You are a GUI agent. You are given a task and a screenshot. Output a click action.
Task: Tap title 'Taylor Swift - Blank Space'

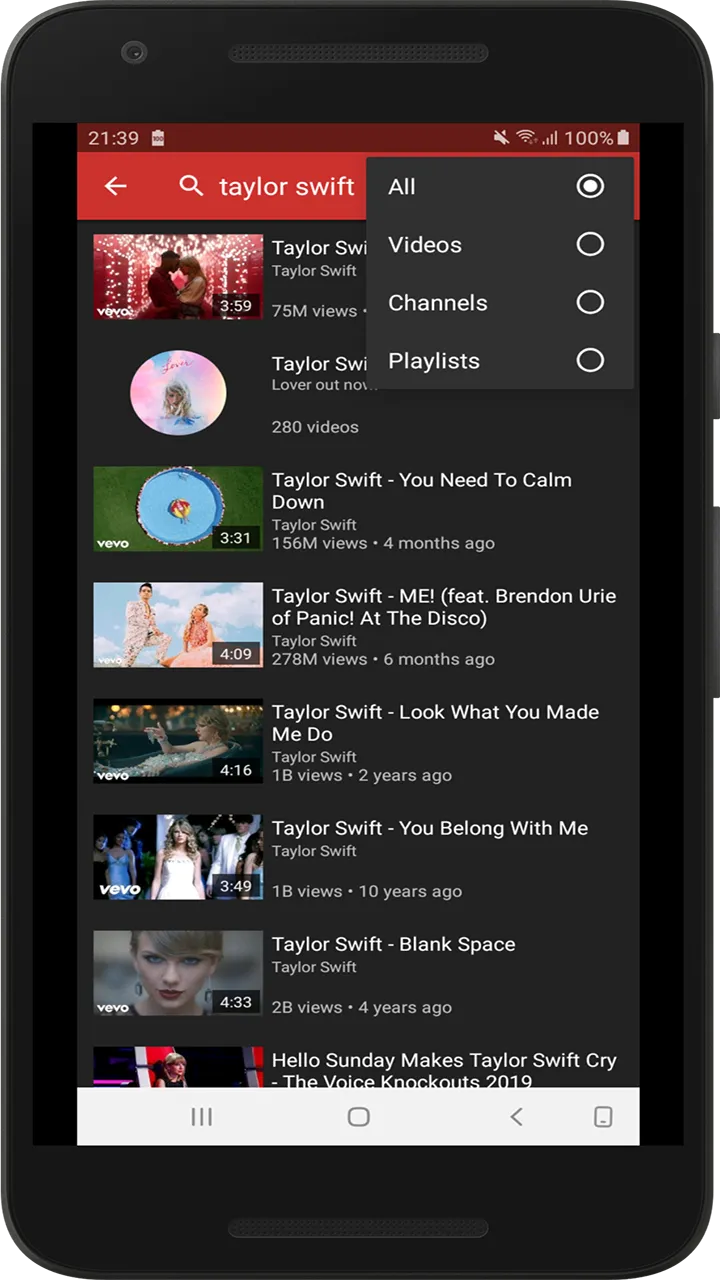394,944
